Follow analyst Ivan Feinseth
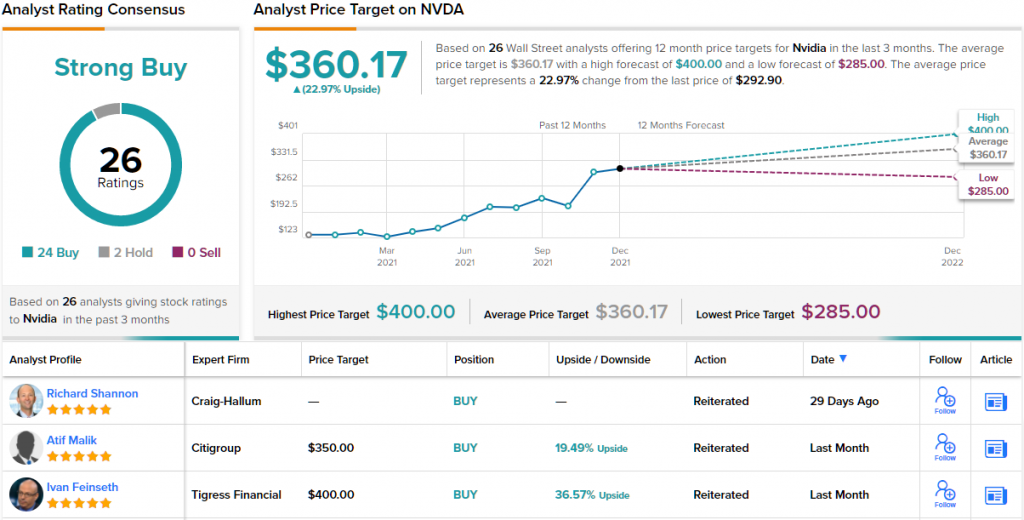 click(x=945, y=495)
